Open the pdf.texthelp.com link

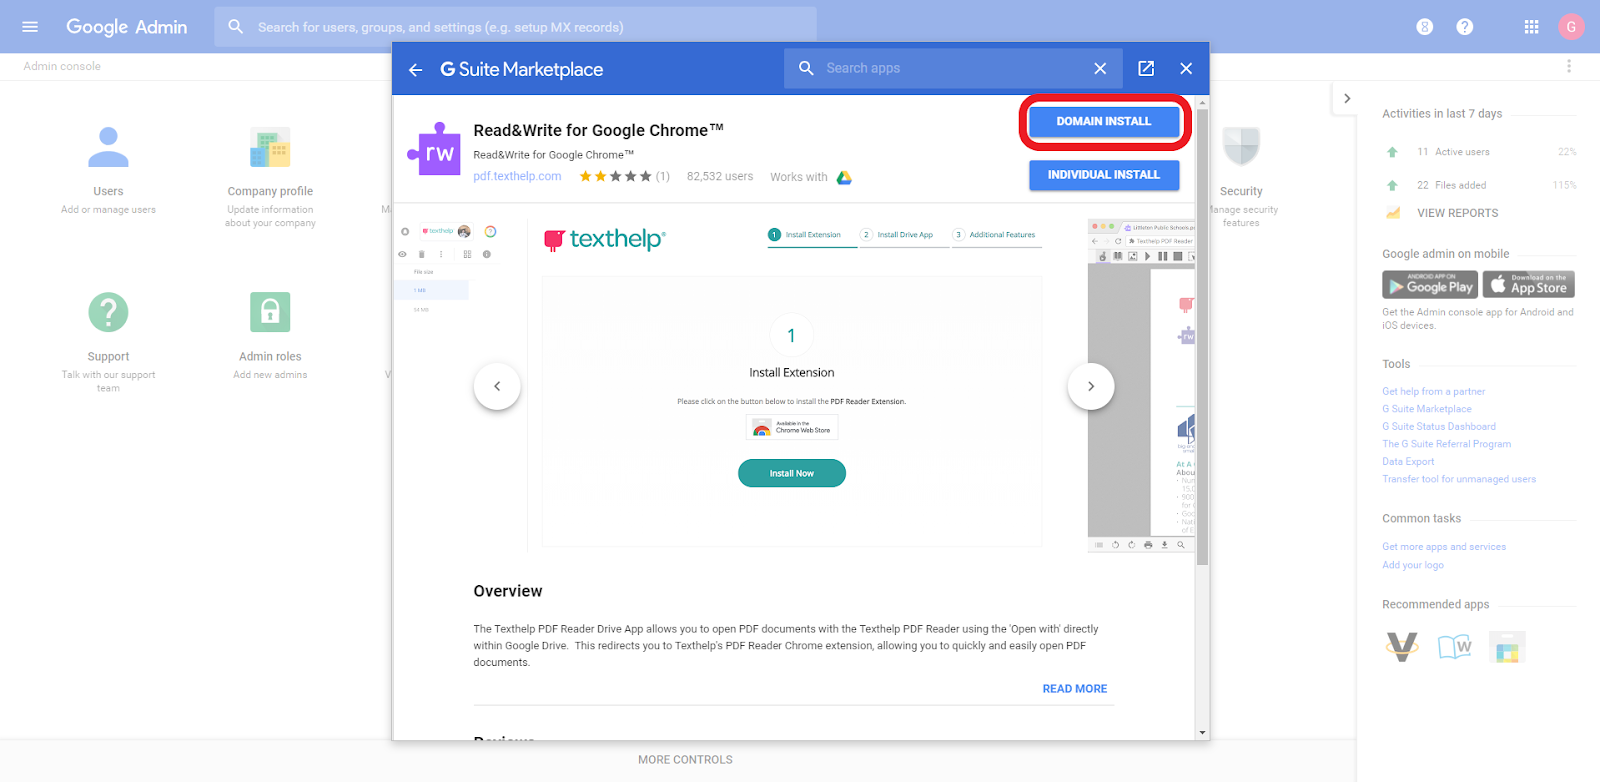(x=517, y=176)
